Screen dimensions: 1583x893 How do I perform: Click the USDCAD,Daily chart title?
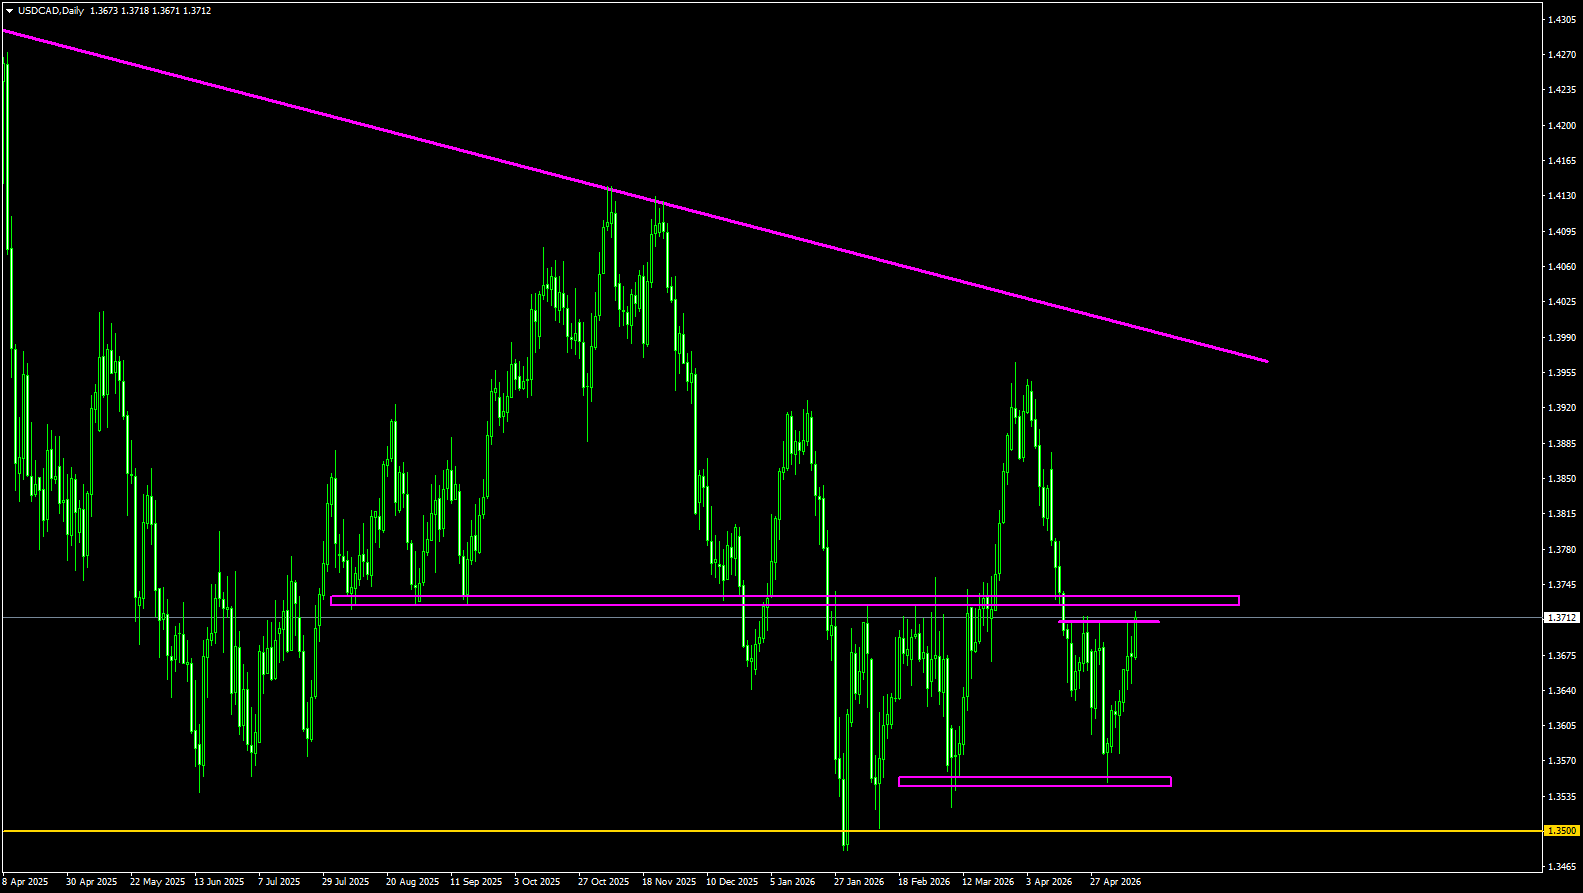[x=51, y=11]
